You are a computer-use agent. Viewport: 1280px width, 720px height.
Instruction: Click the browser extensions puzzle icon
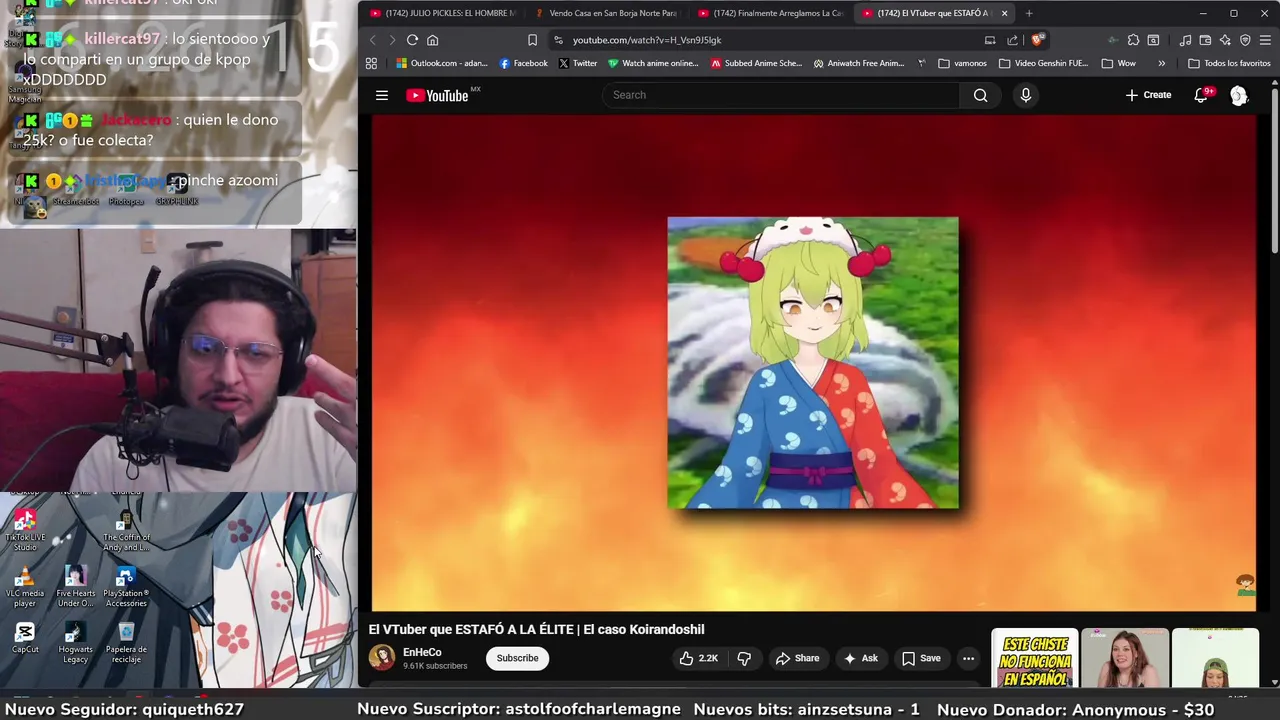coord(1133,40)
